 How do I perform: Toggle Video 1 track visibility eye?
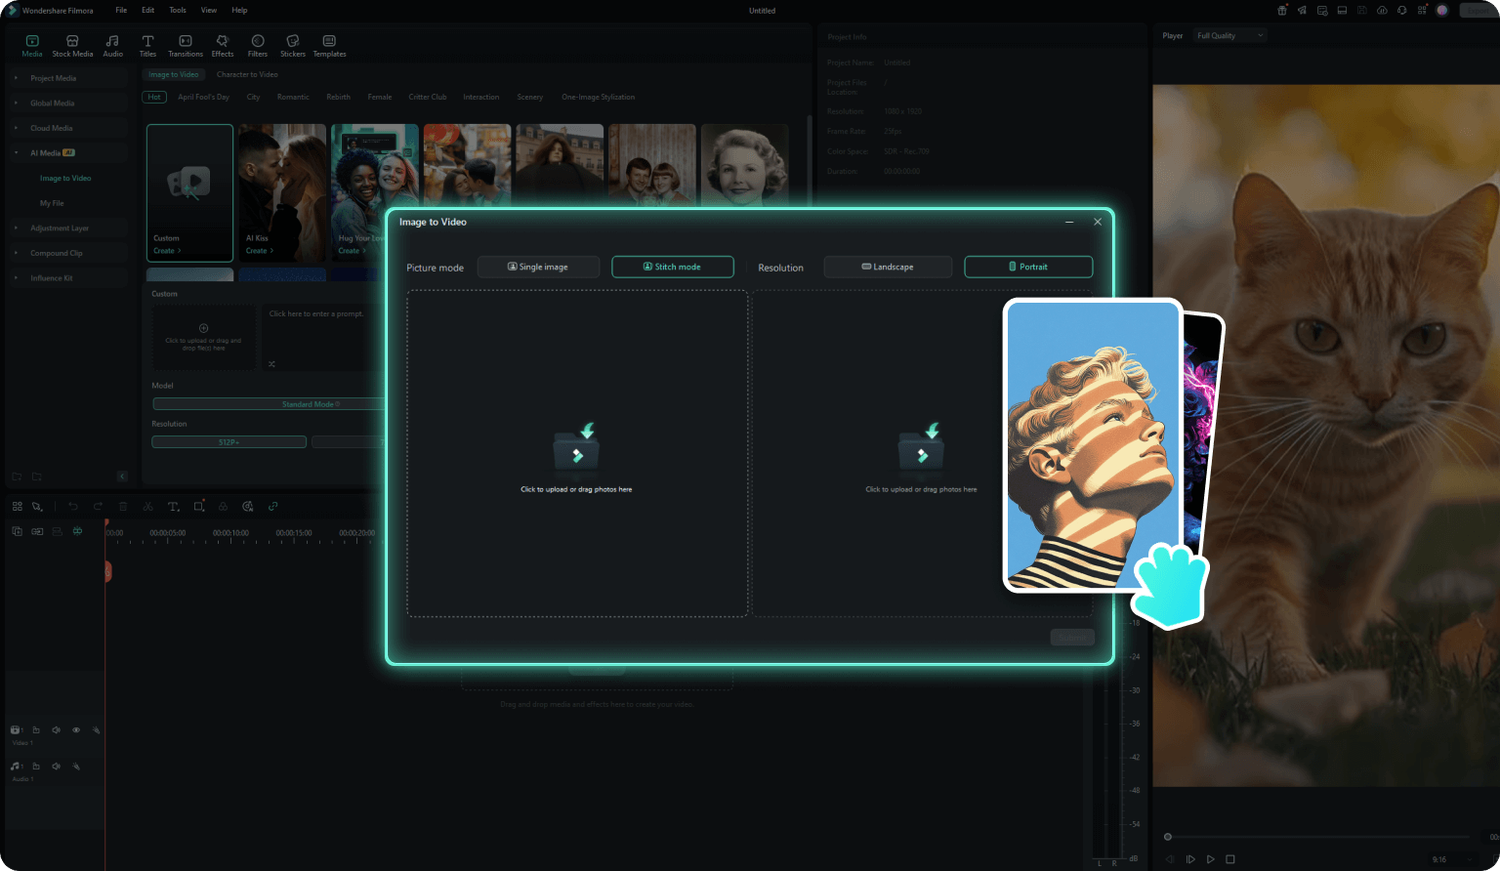76,730
